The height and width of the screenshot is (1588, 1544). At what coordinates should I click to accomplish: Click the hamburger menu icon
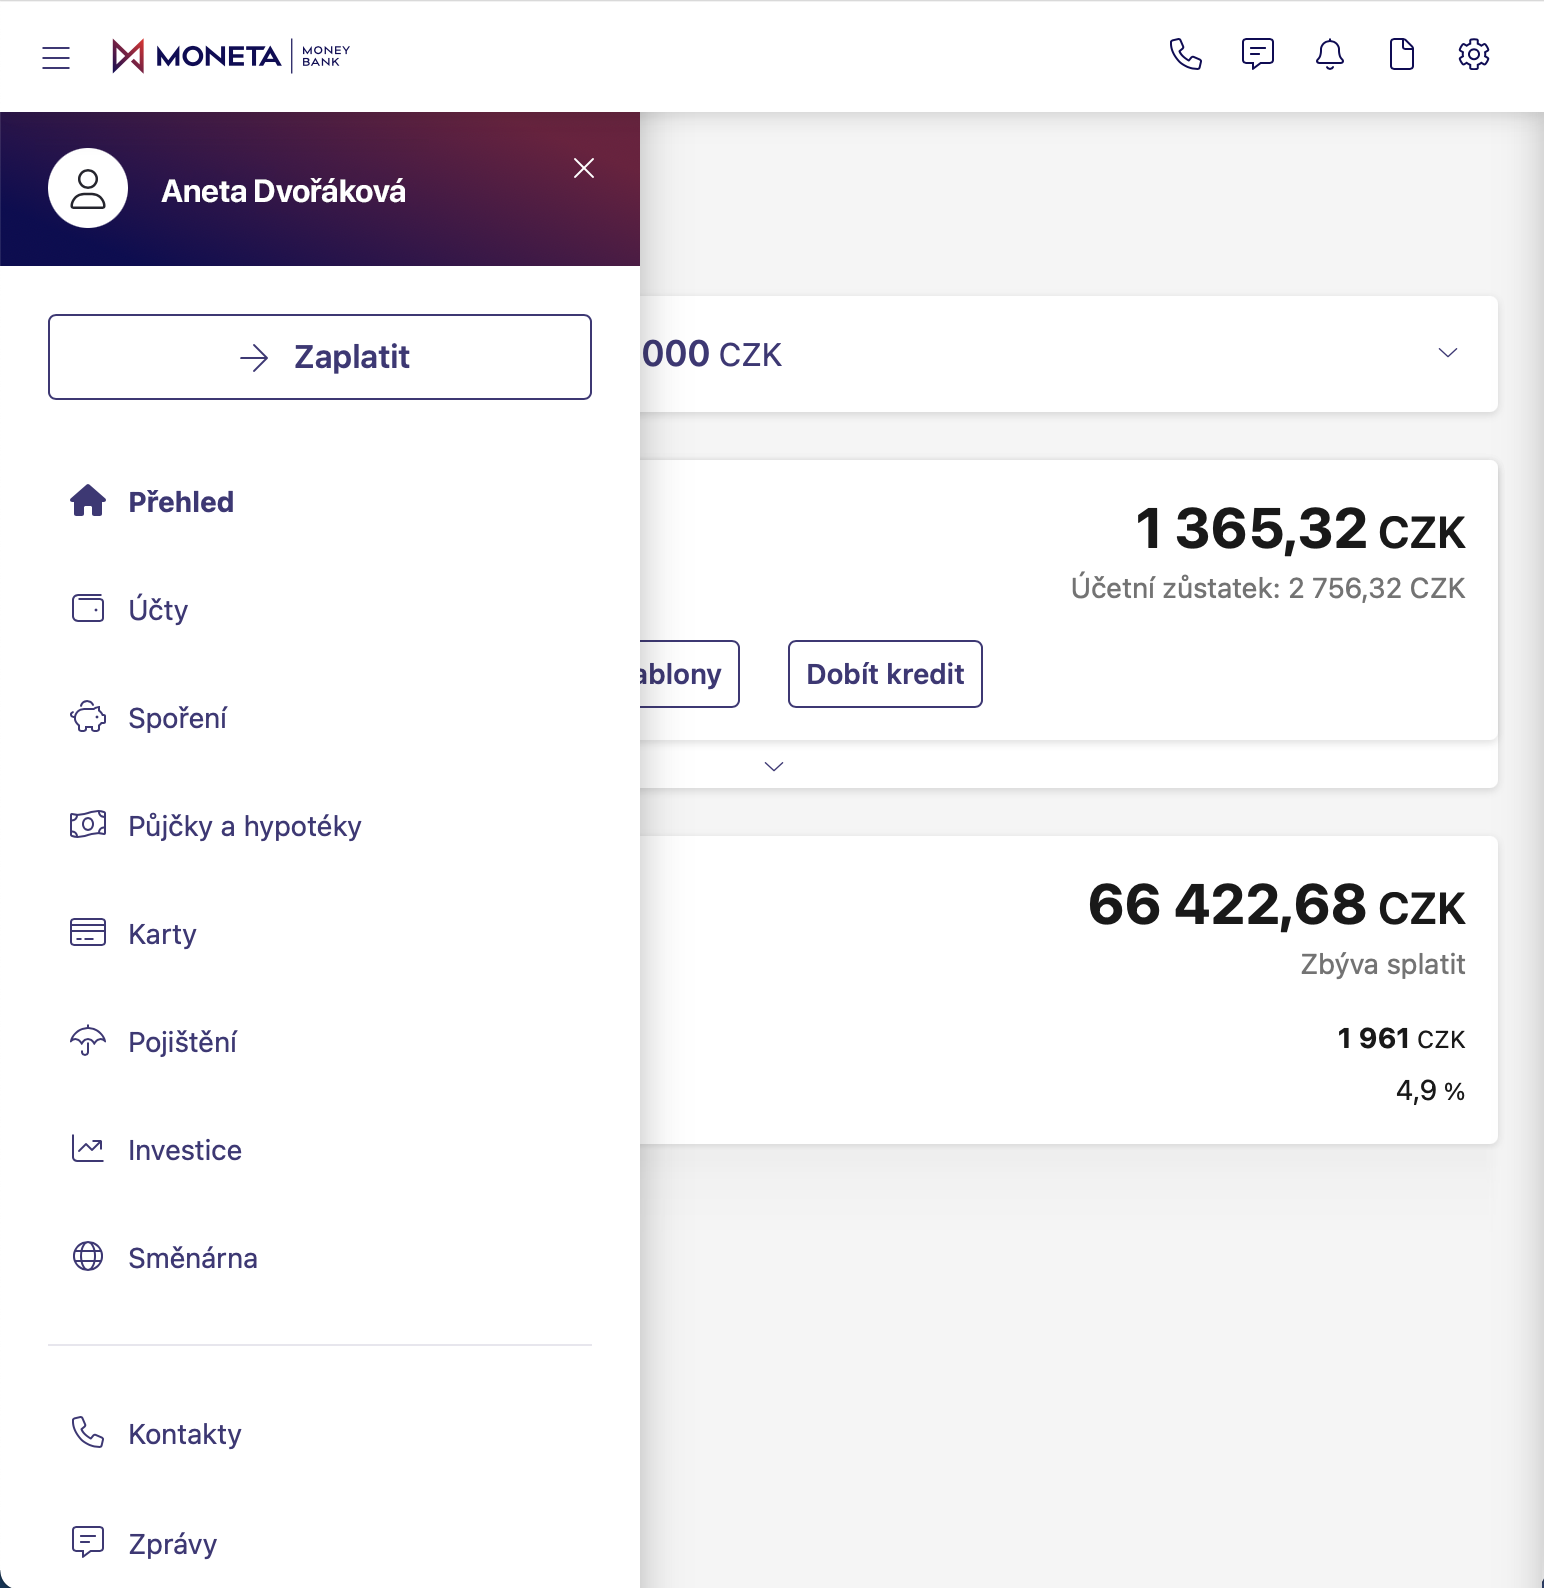[56, 57]
